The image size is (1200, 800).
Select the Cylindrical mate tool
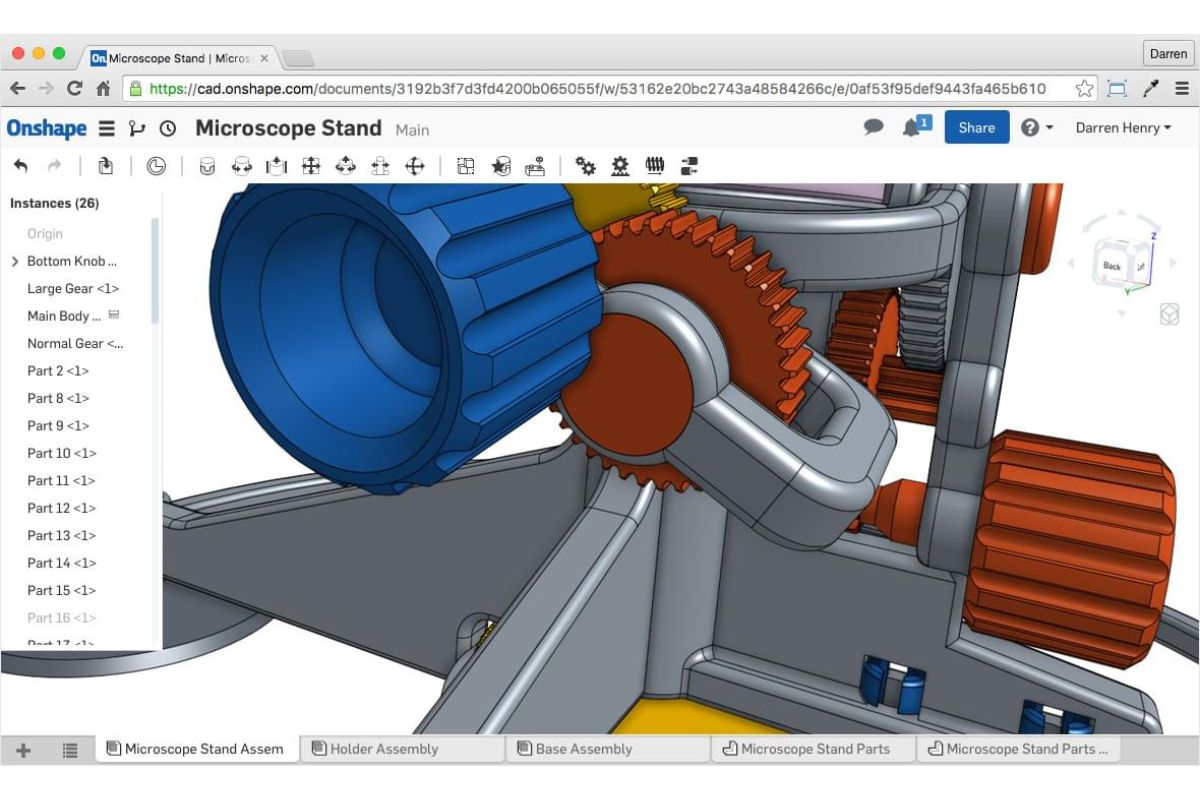click(345, 166)
